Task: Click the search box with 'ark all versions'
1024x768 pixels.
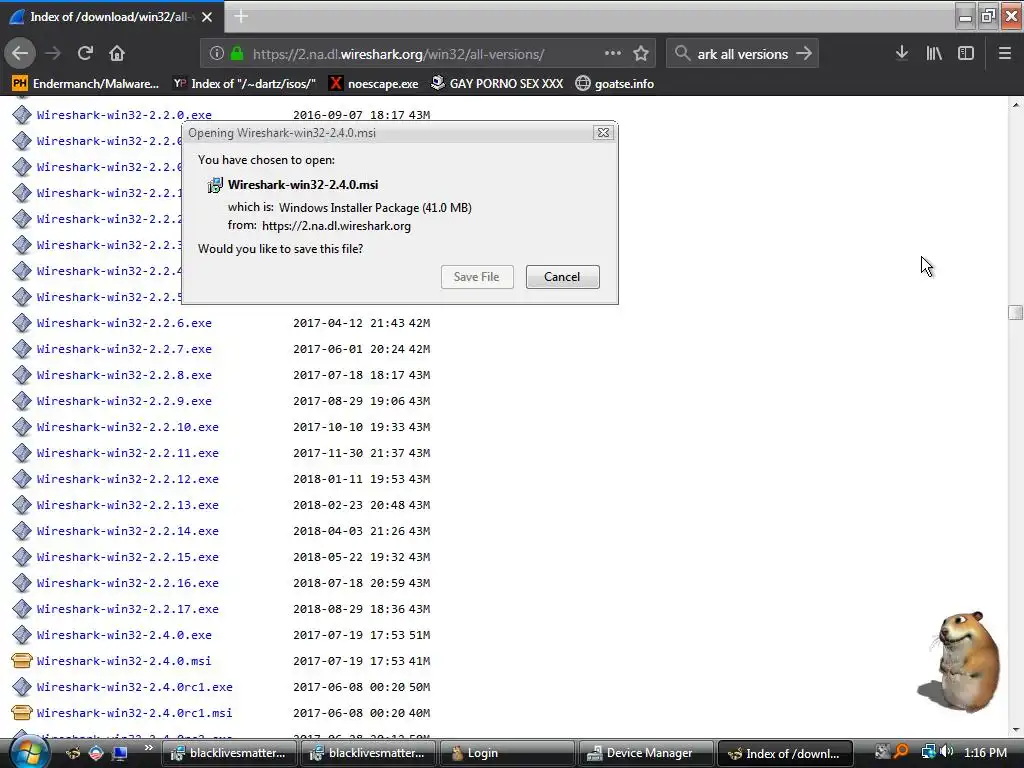Action: point(742,54)
